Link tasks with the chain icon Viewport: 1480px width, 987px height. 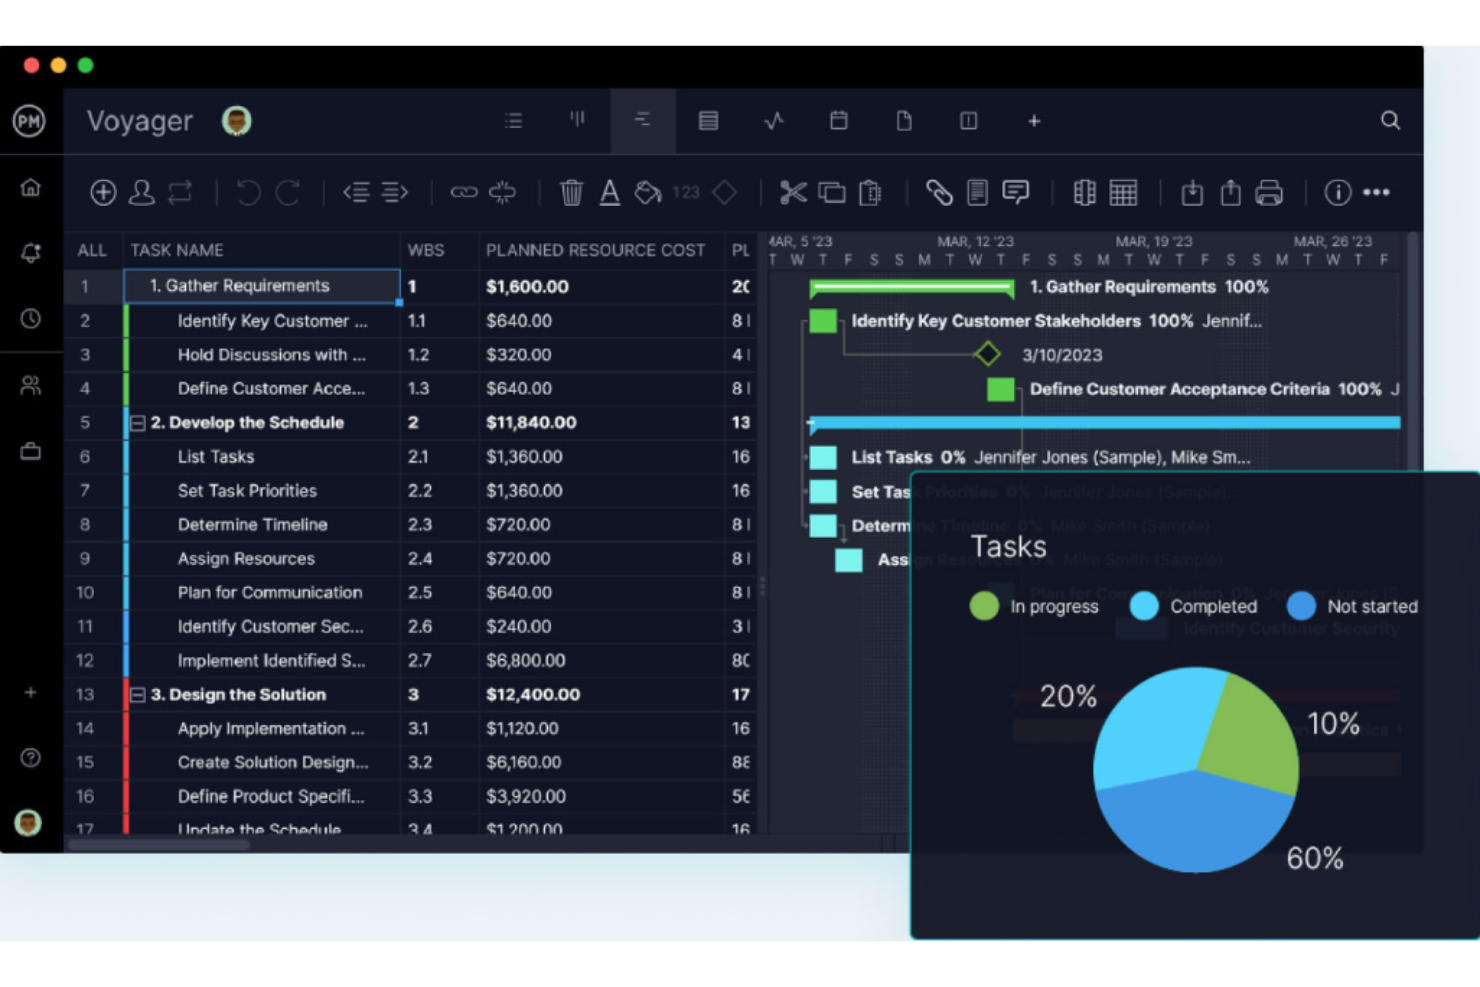(x=463, y=192)
